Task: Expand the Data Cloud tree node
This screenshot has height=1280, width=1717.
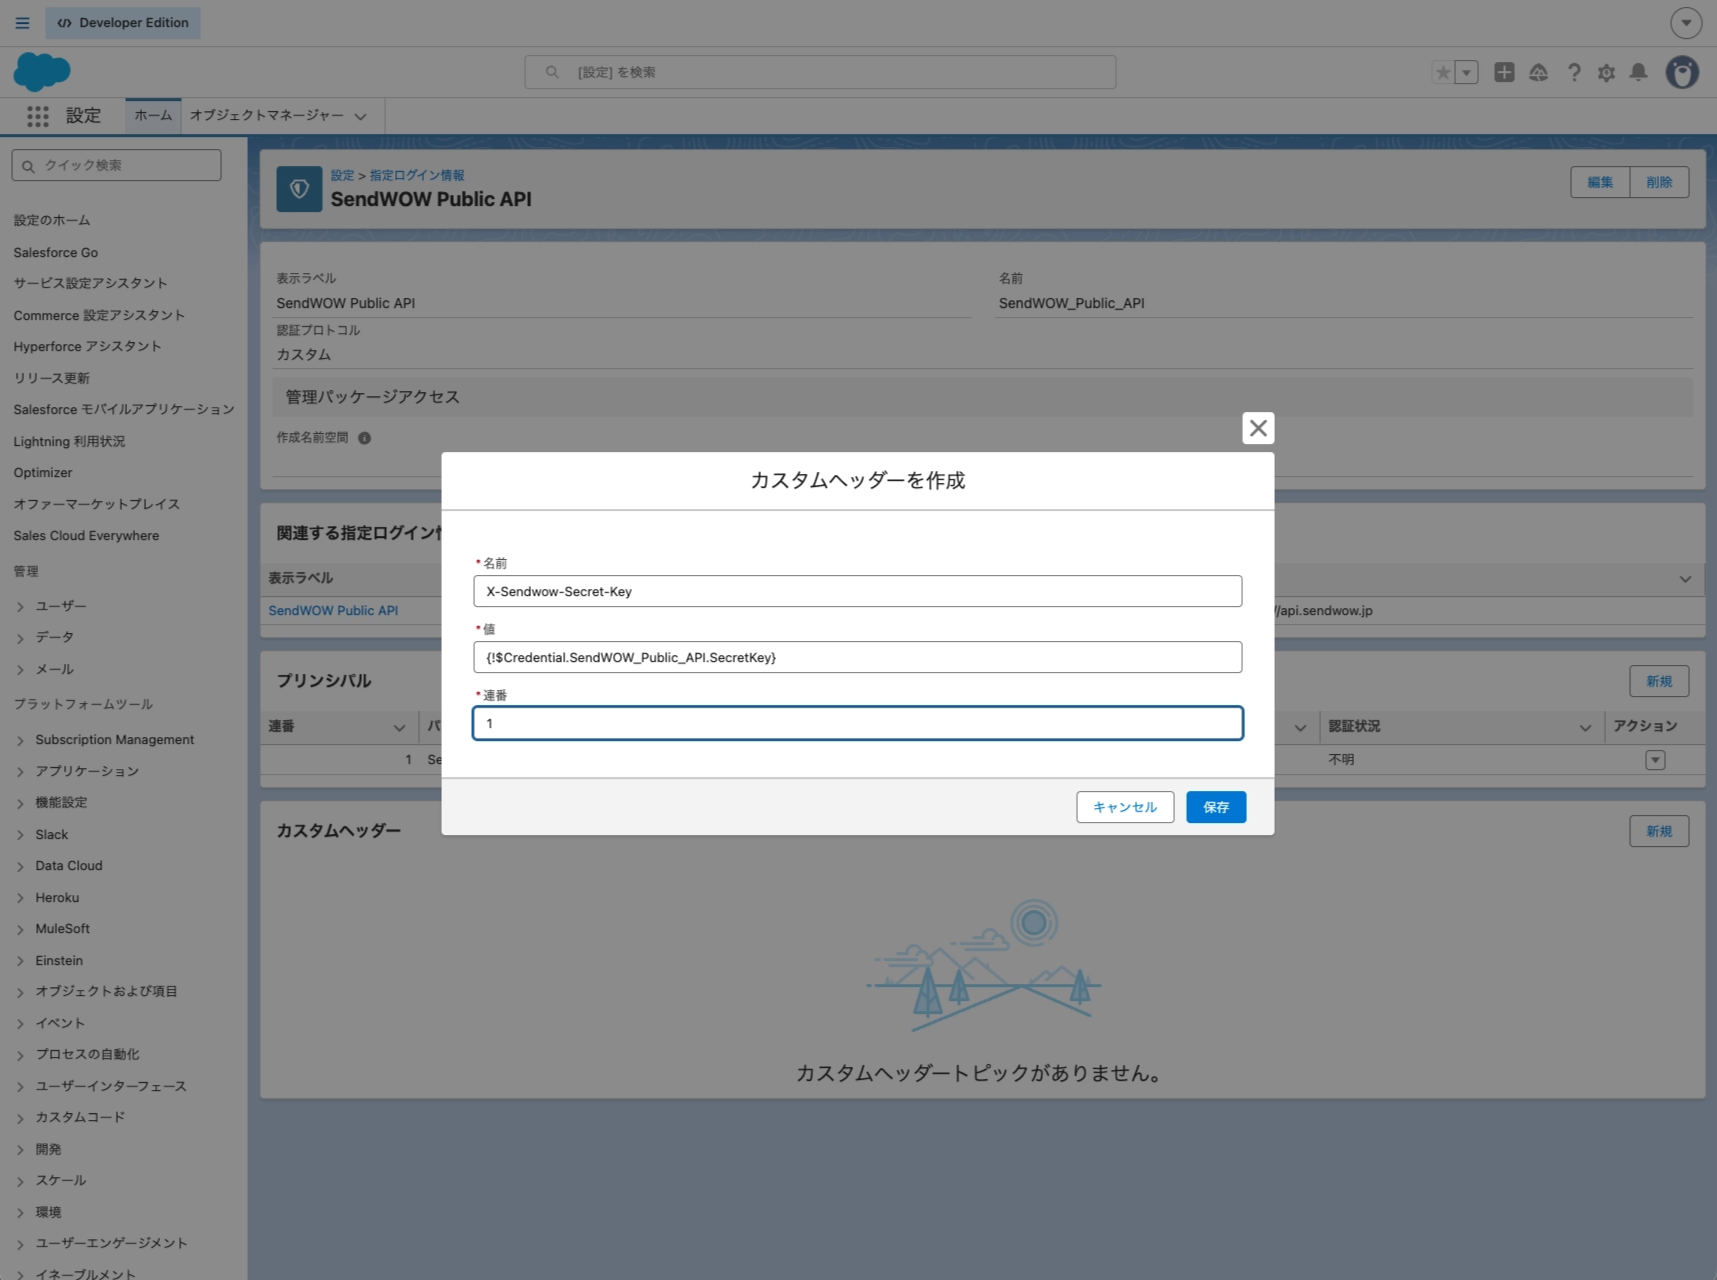Action: (x=20, y=866)
